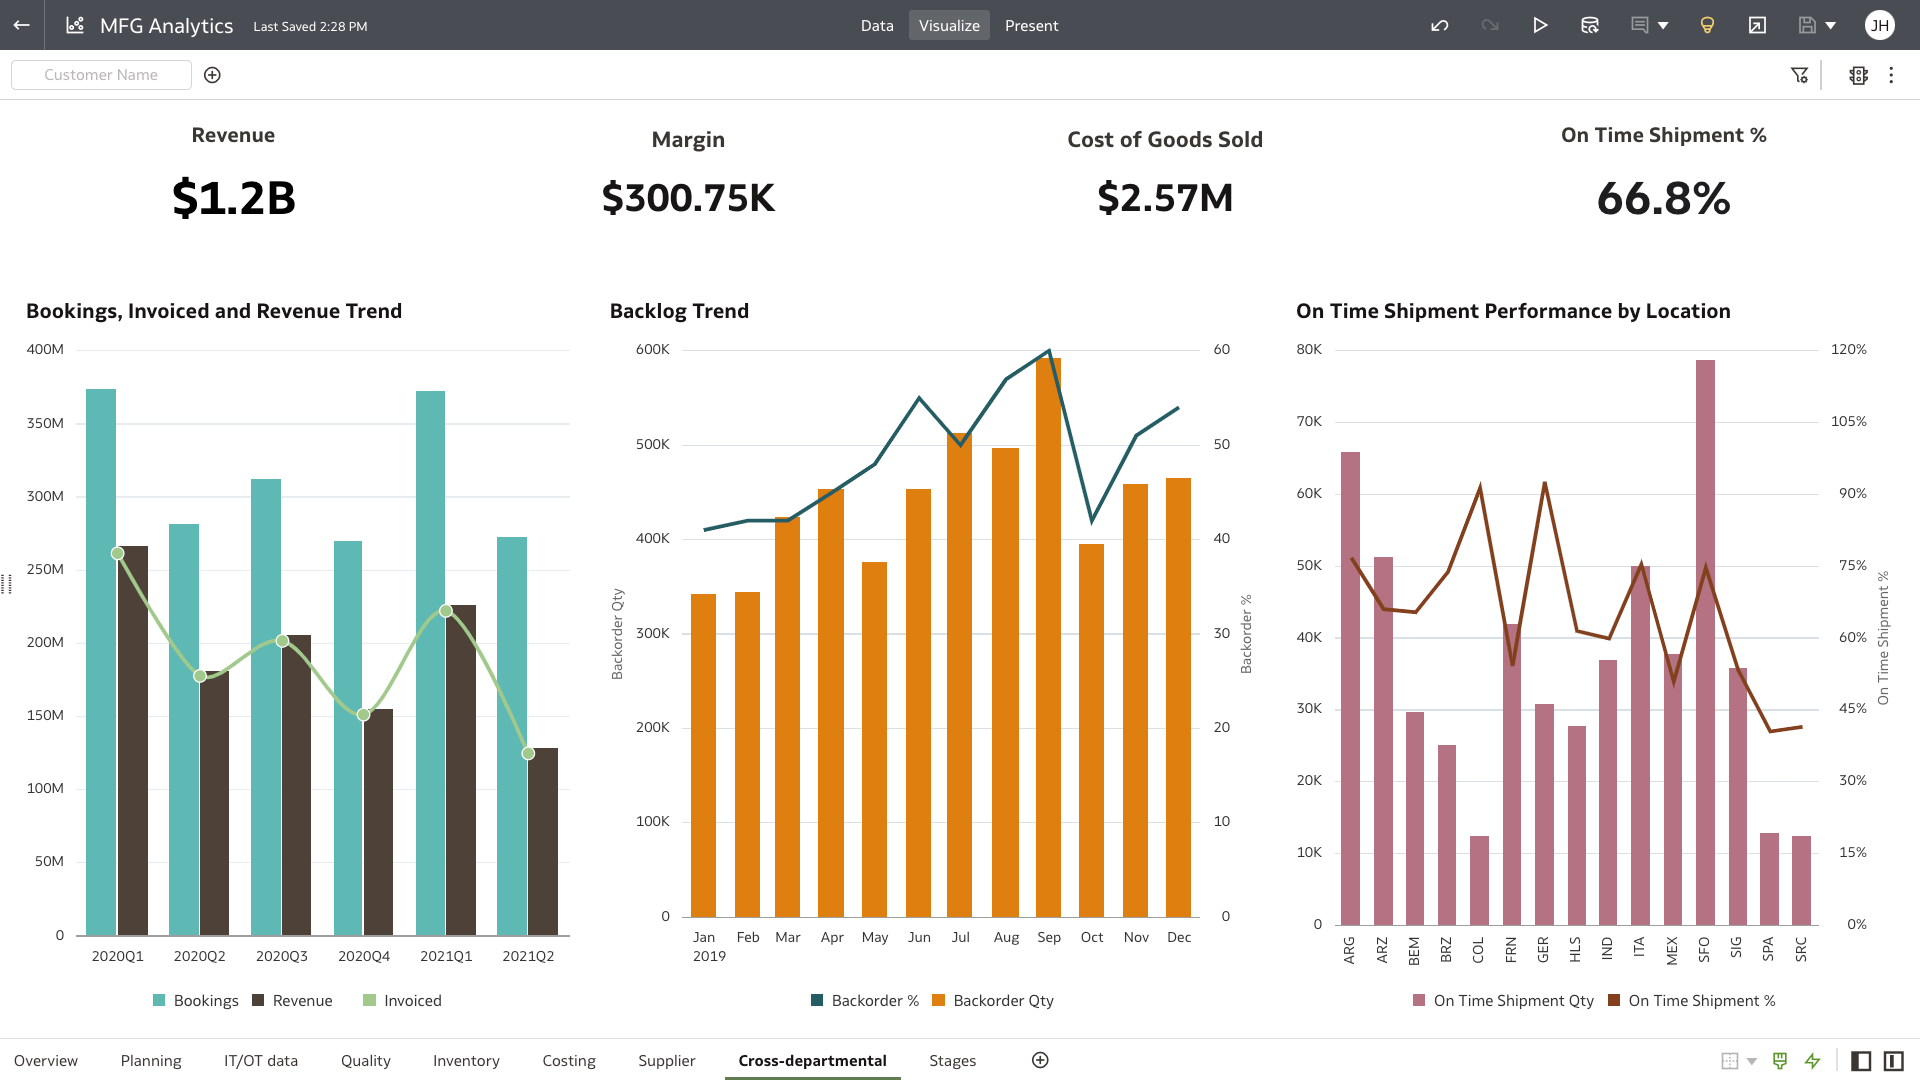Open the three-dot canvas menu
Screen dimensions: 1920x1080
(1891, 75)
